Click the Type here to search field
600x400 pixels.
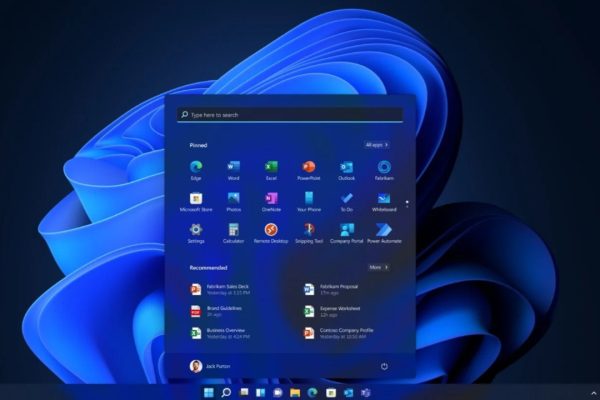tap(290, 115)
